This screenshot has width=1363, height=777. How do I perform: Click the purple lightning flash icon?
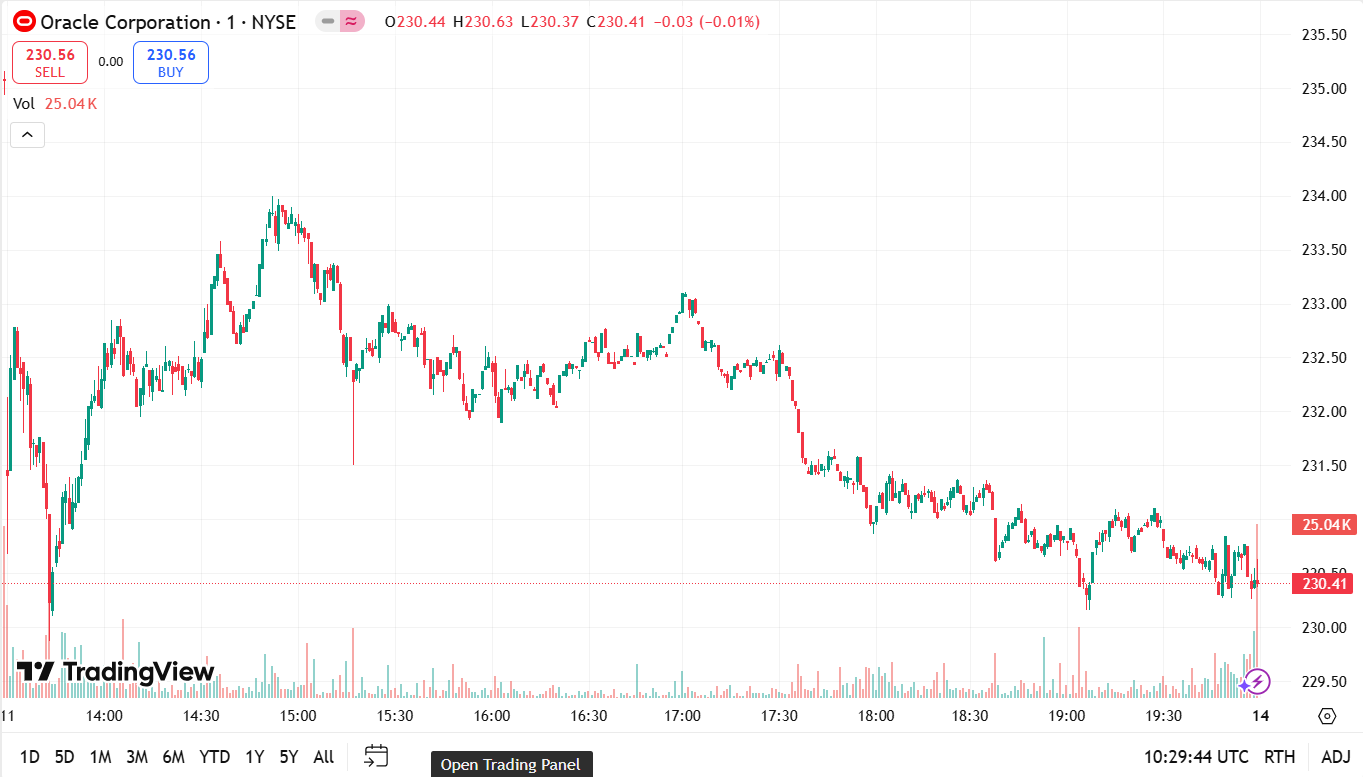coord(1256,682)
